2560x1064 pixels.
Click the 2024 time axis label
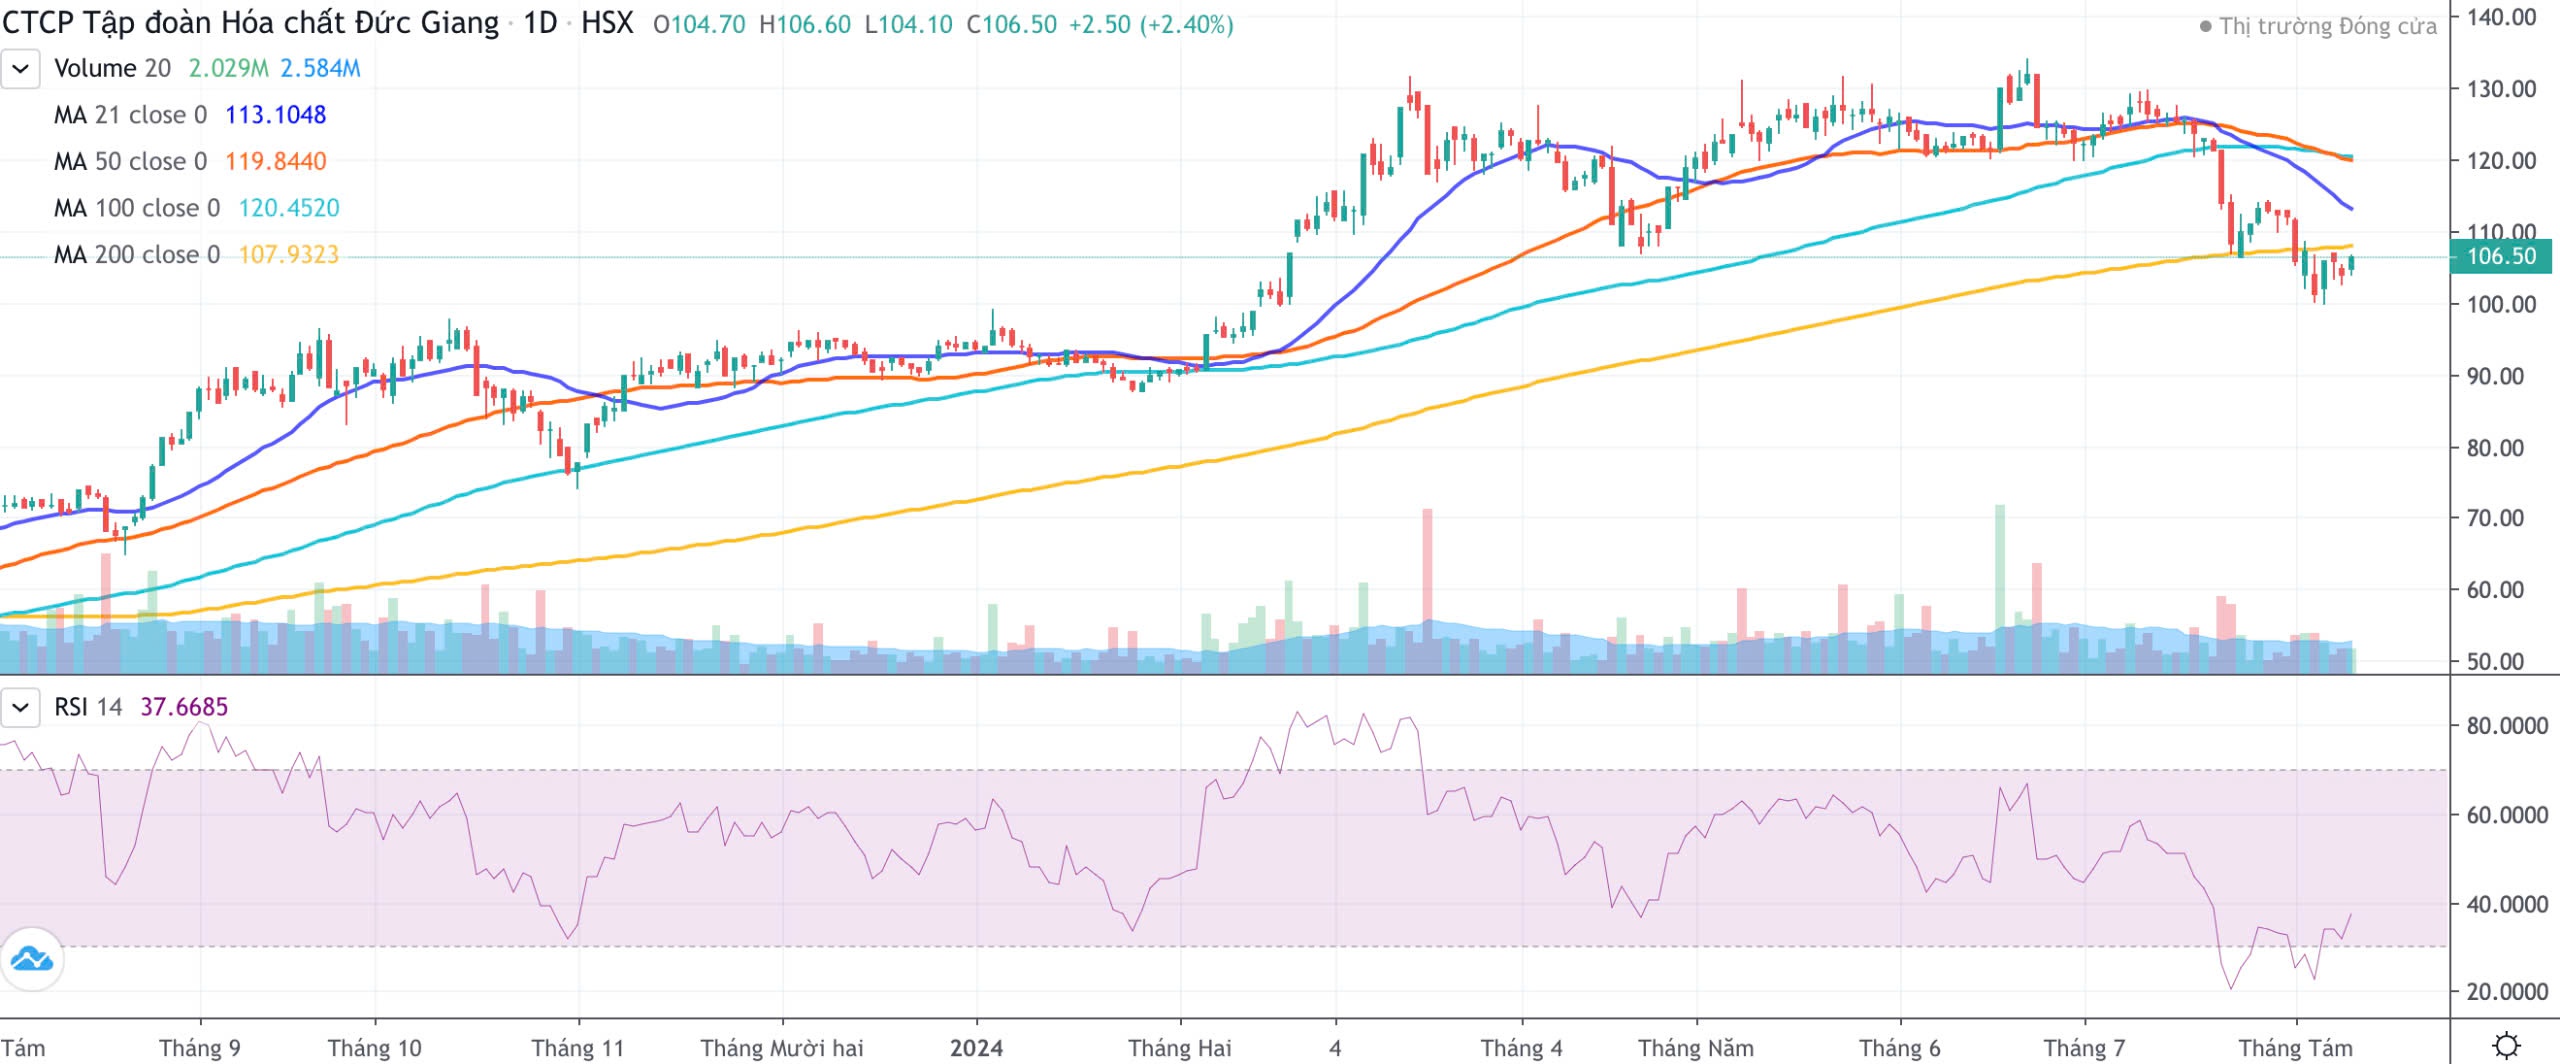(976, 1048)
